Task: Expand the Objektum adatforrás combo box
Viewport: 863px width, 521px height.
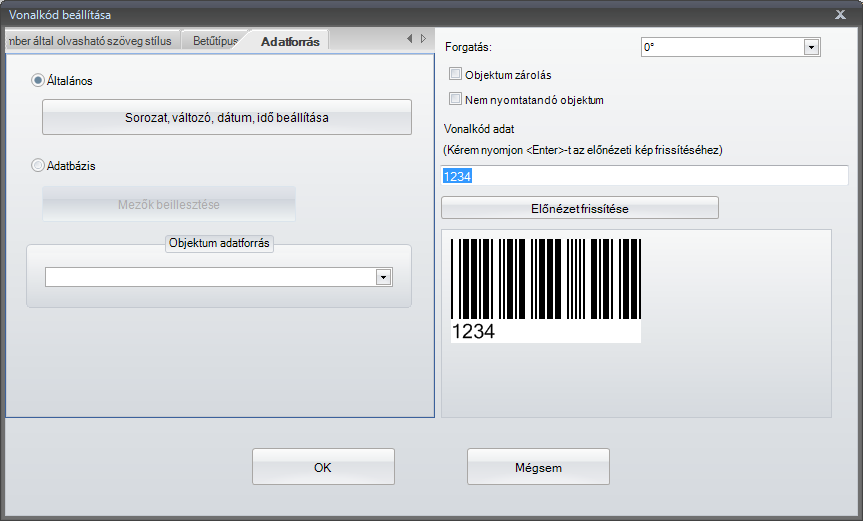Action: pyautogui.click(x=383, y=277)
